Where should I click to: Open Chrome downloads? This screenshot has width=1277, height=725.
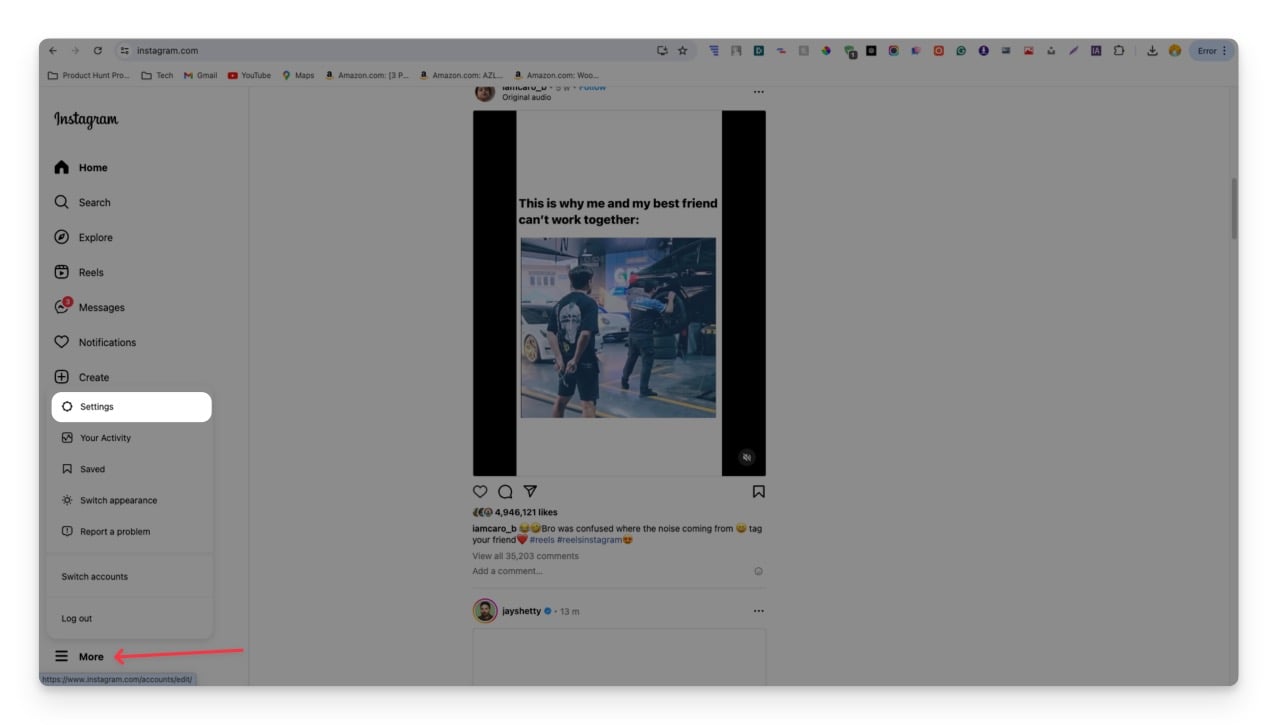[1152, 51]
